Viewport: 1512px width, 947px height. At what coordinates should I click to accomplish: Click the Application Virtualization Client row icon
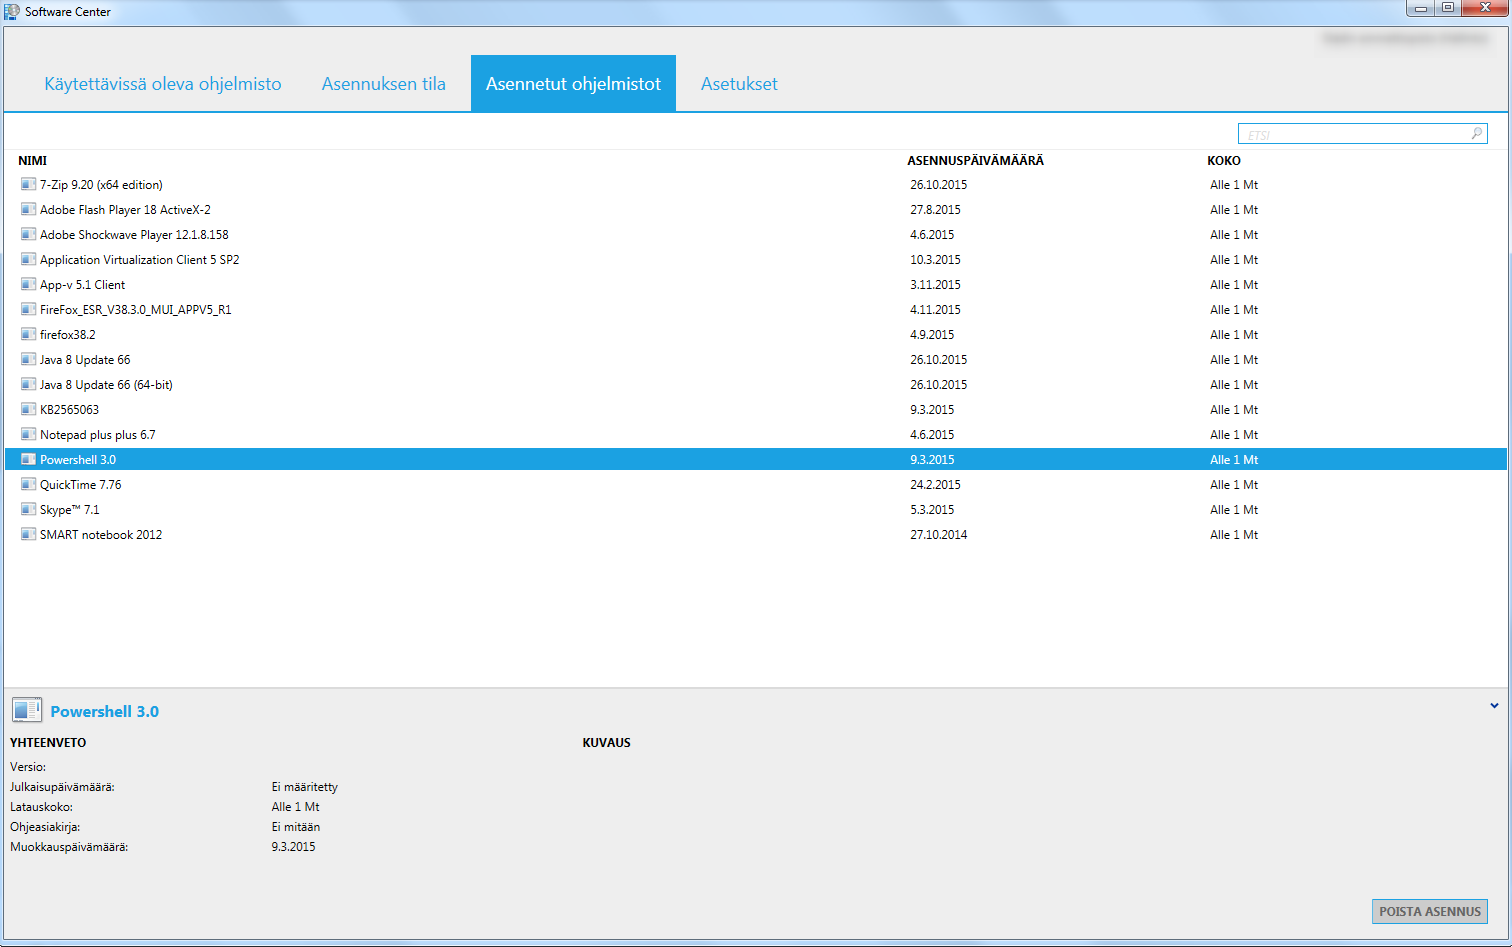(x=28, y=259)
